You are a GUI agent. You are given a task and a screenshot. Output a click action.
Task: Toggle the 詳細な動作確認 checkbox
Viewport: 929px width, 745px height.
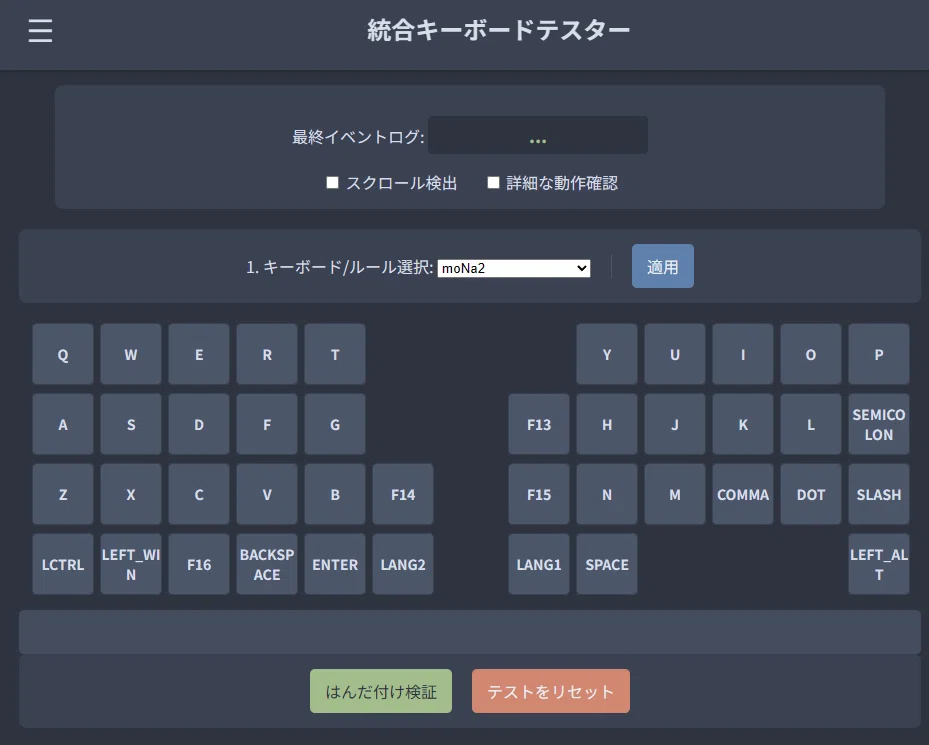493,183
